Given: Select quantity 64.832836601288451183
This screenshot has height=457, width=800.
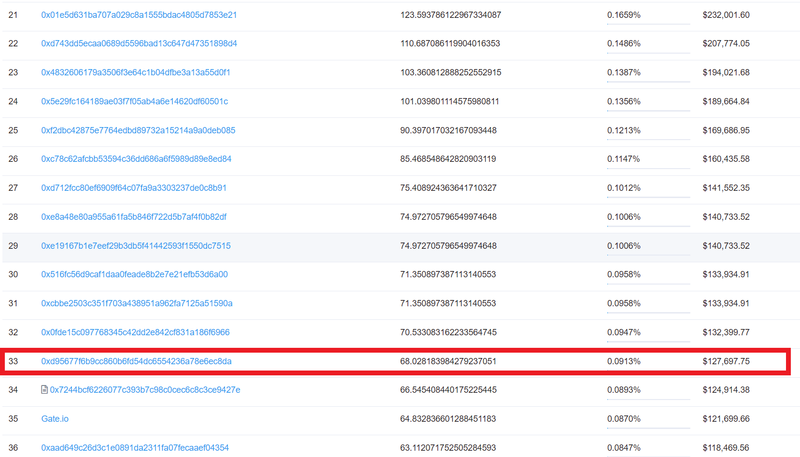Looking at the screenshot, I should (448, 419).
